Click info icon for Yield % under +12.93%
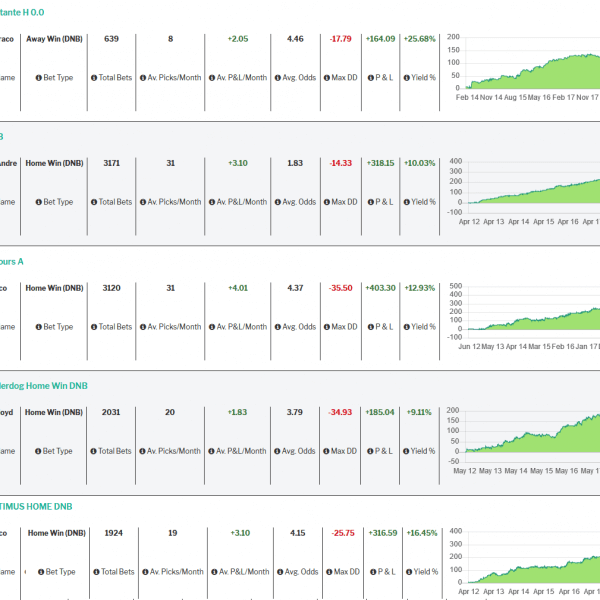 [406, 327]
